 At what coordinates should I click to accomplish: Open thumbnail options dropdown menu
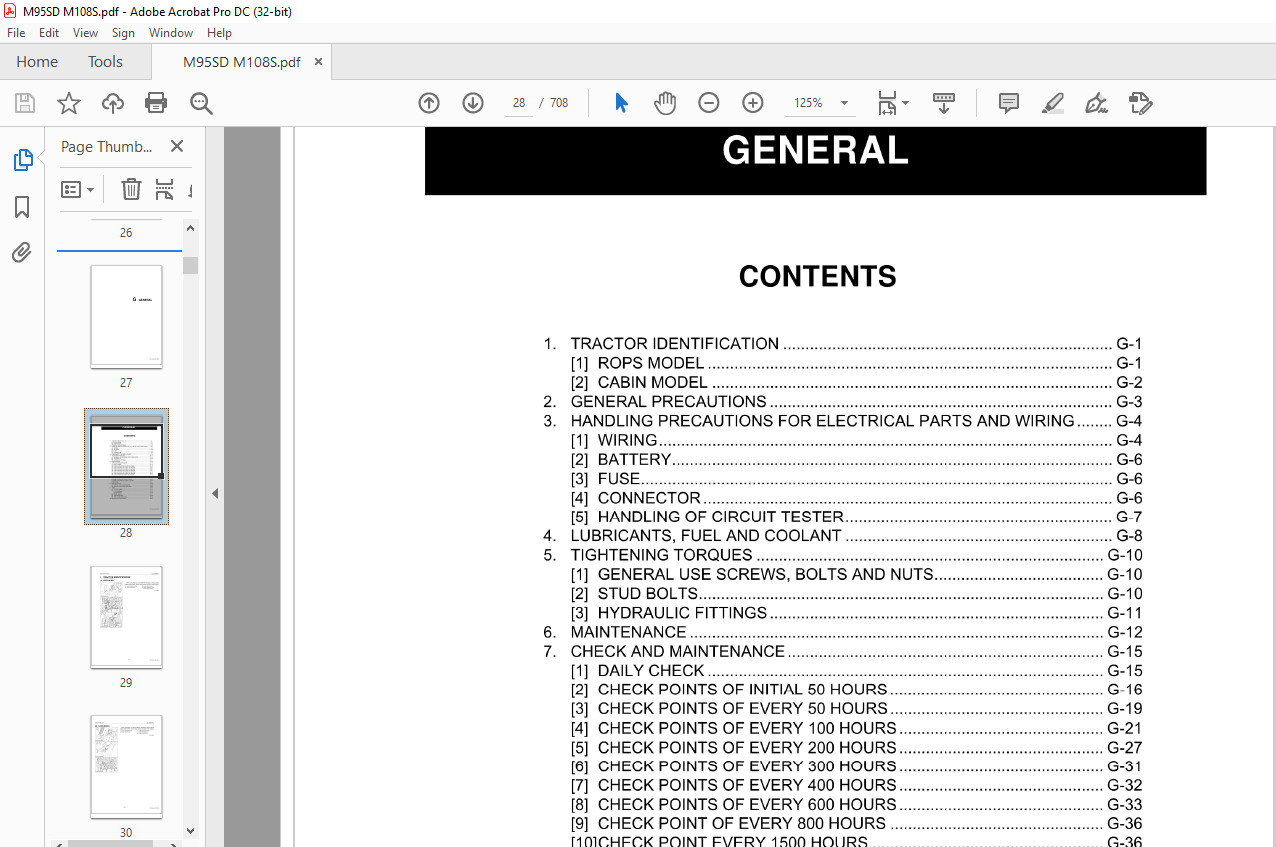click(x=77, y=189)
